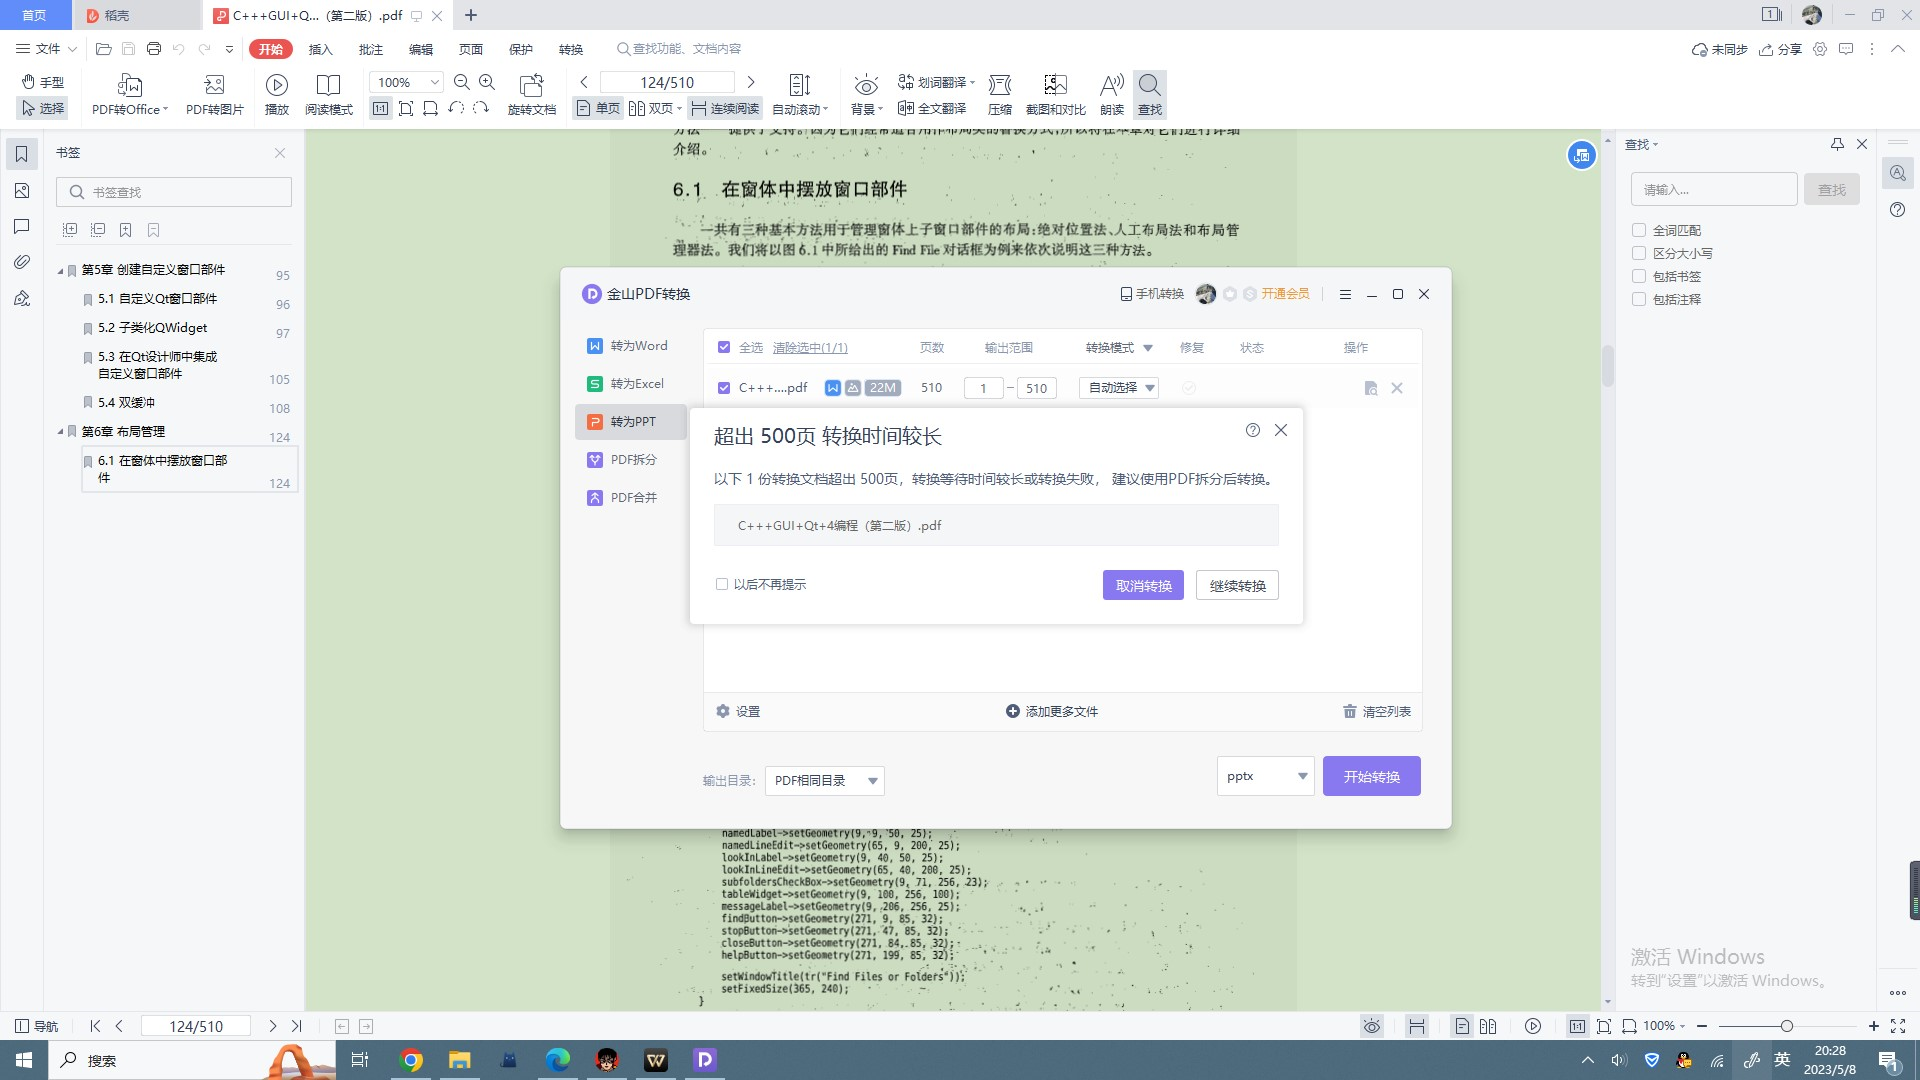1920x1080 pixels.
Task: Click the print icon in quick toolbar
Action: pos(153,48)
